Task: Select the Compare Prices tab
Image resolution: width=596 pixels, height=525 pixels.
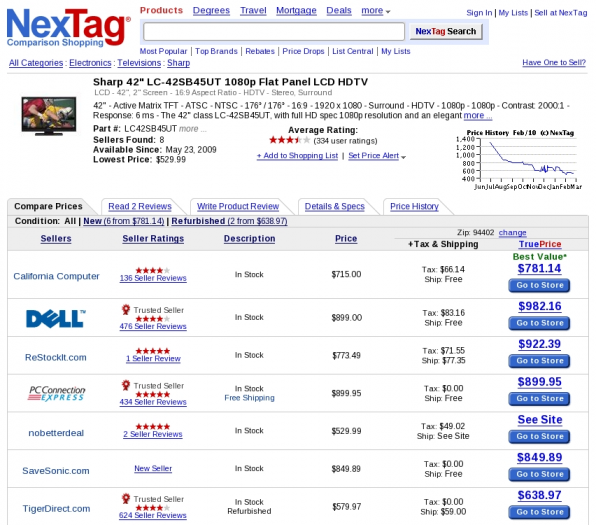Action: click(48, 206)
